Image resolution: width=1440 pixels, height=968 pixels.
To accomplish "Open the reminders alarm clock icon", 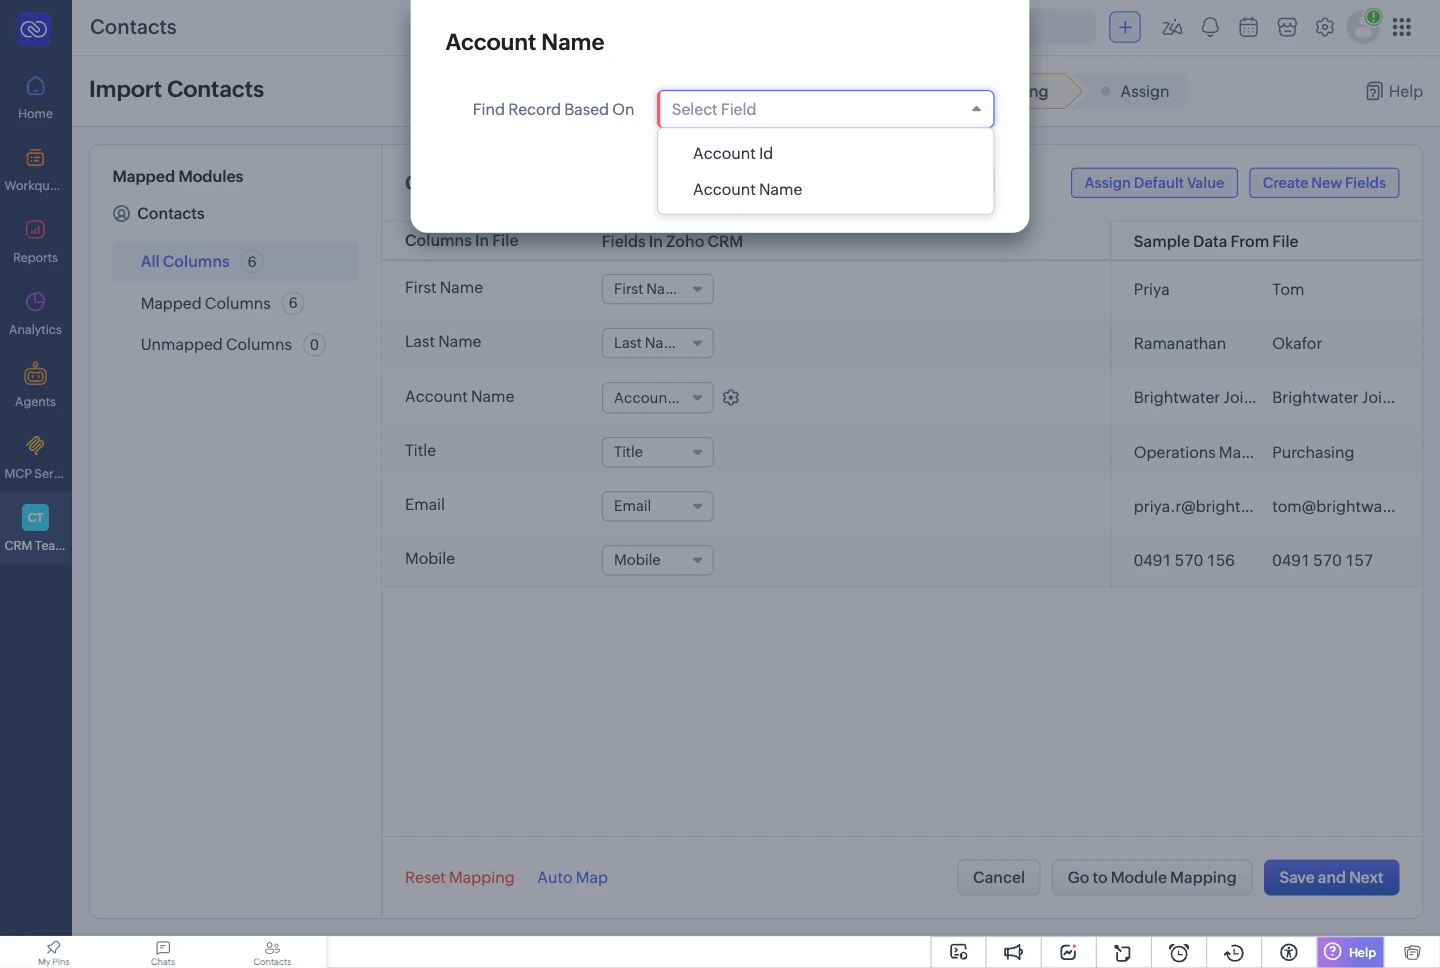I will click(1179, 952).
